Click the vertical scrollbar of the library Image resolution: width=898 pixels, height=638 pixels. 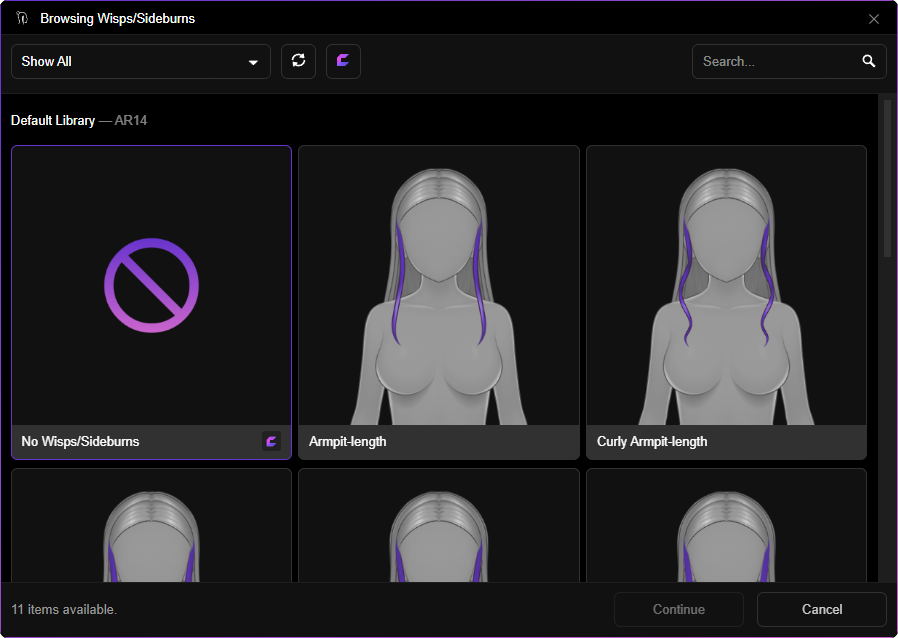tap(887, 179)
